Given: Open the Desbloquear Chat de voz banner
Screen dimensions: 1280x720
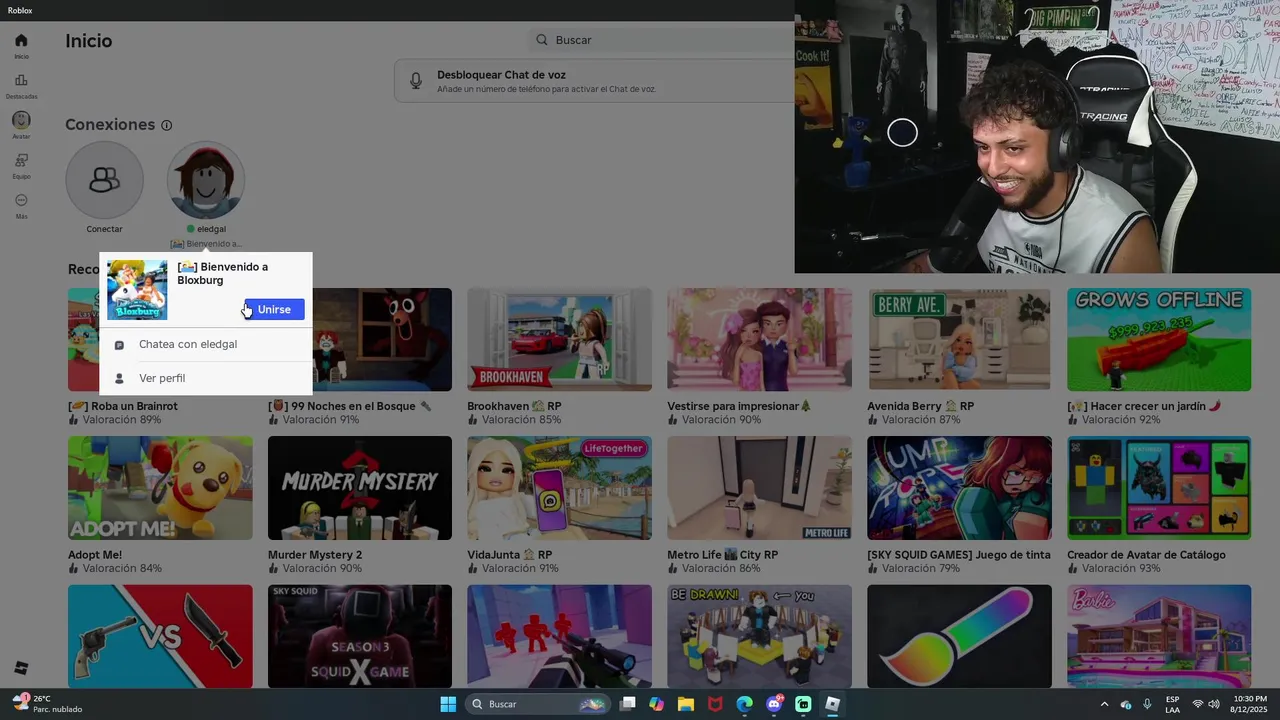Looking at the screenshot, I should (x=594, y=81).
